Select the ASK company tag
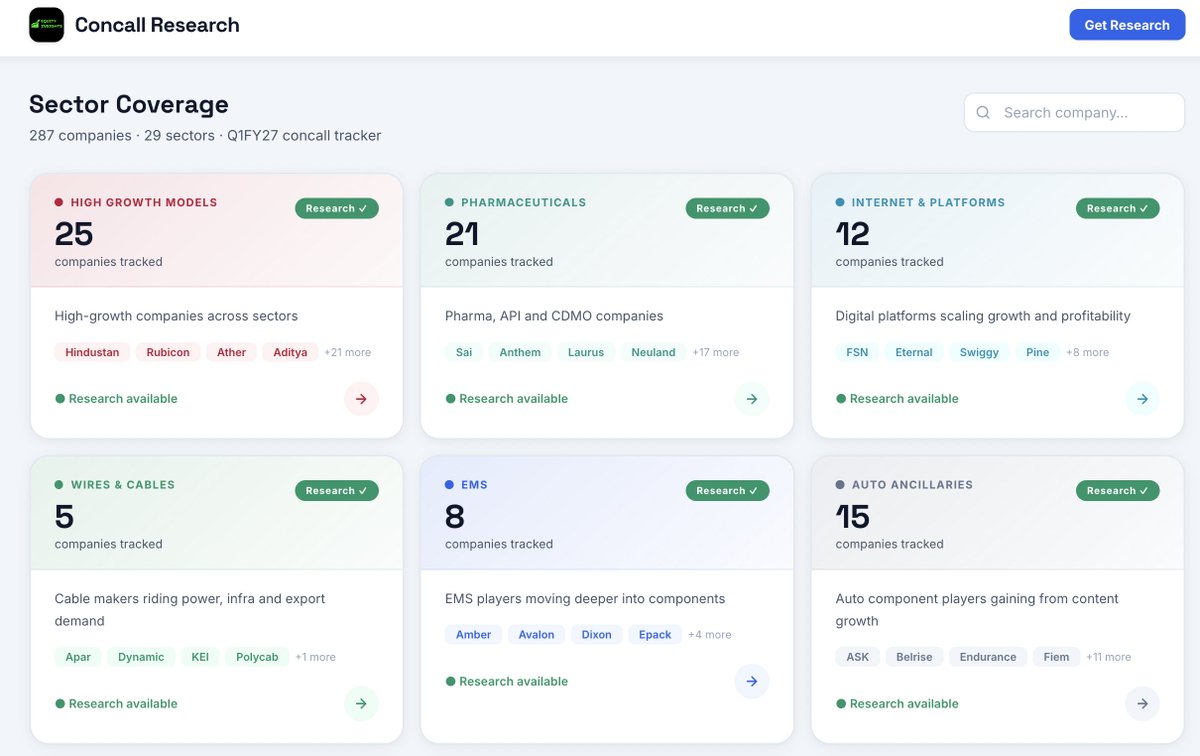This screenshot has width=1200, height=756. coord(858,657)
